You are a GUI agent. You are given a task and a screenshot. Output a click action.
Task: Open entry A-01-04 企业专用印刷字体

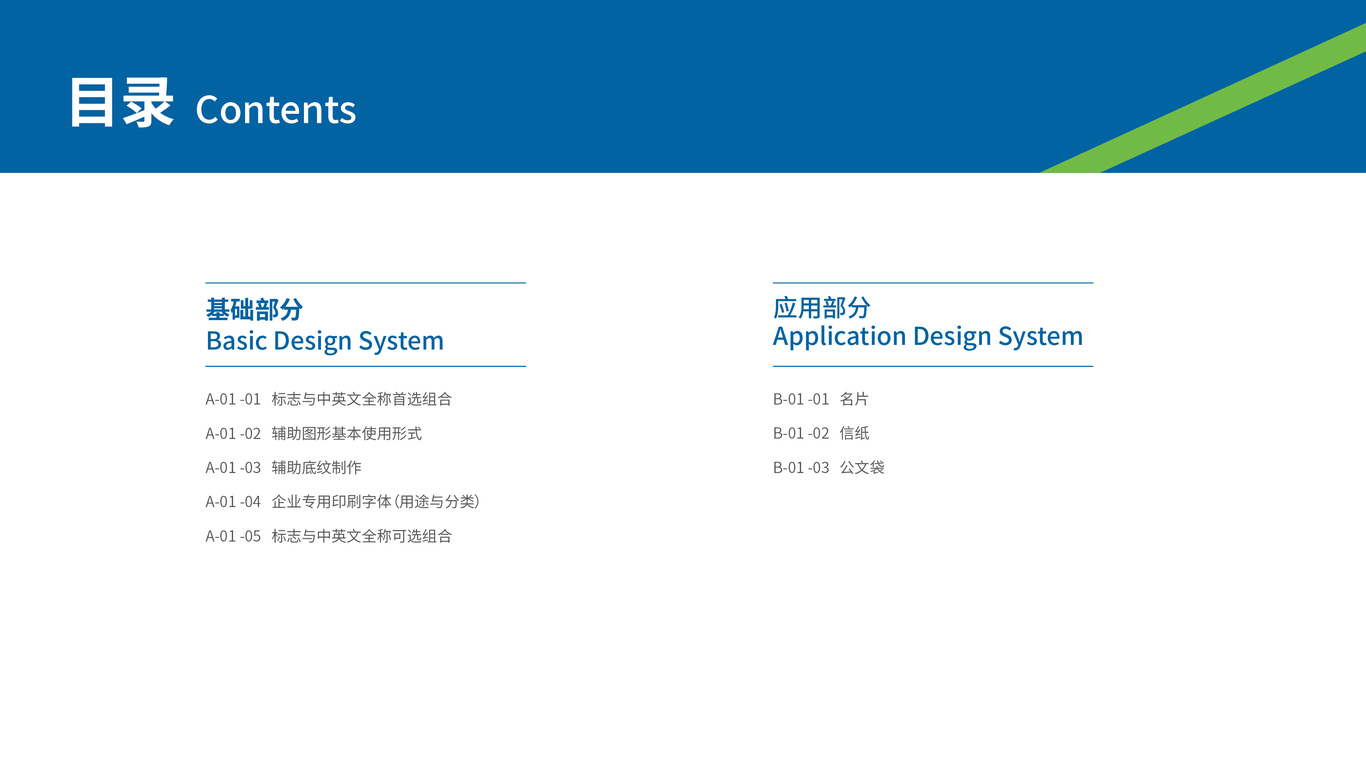(343, 501)
